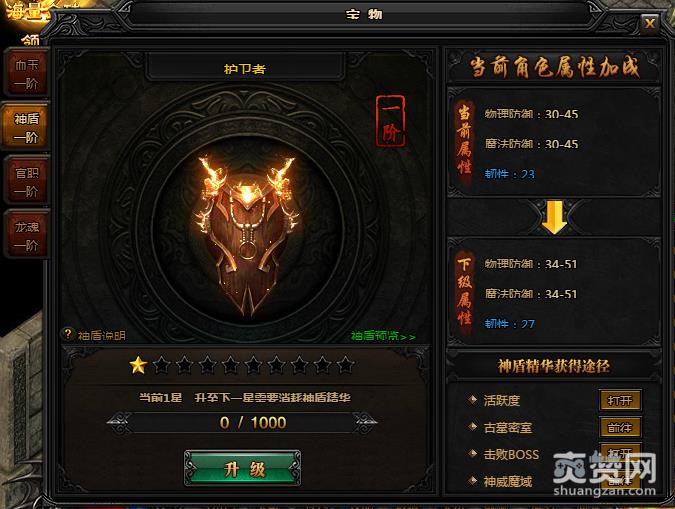Click the last empty star

point(345,365)
